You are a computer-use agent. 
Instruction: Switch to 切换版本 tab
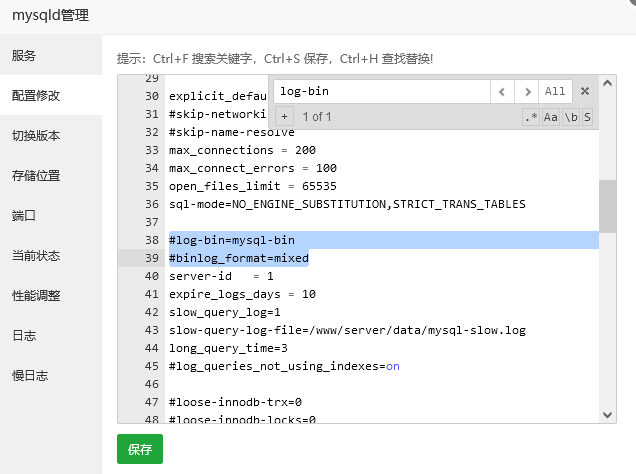[51, 135]
